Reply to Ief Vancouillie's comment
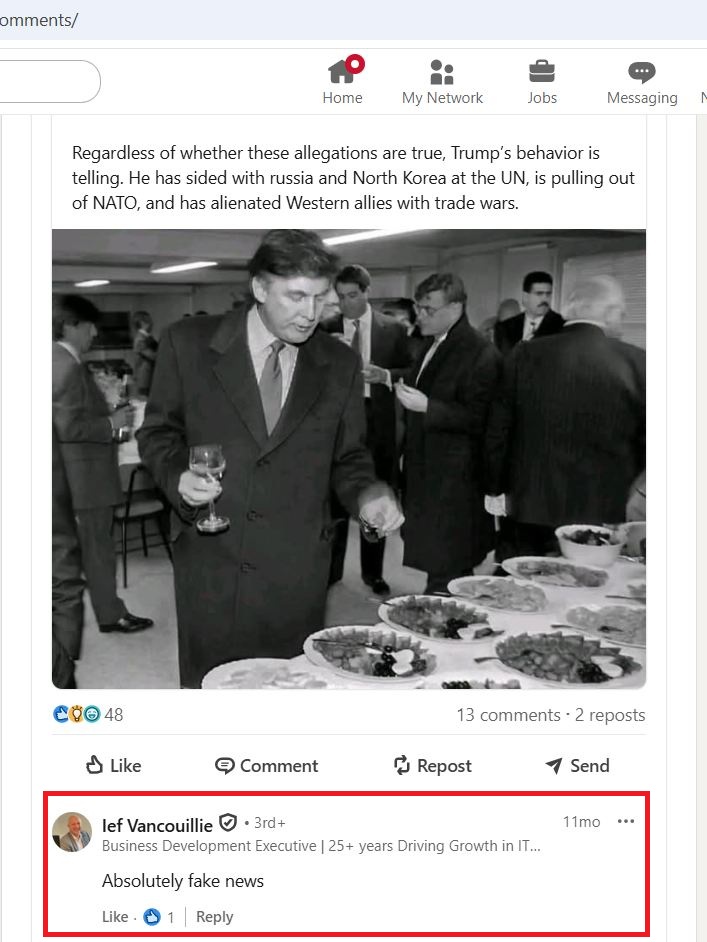 214,917
